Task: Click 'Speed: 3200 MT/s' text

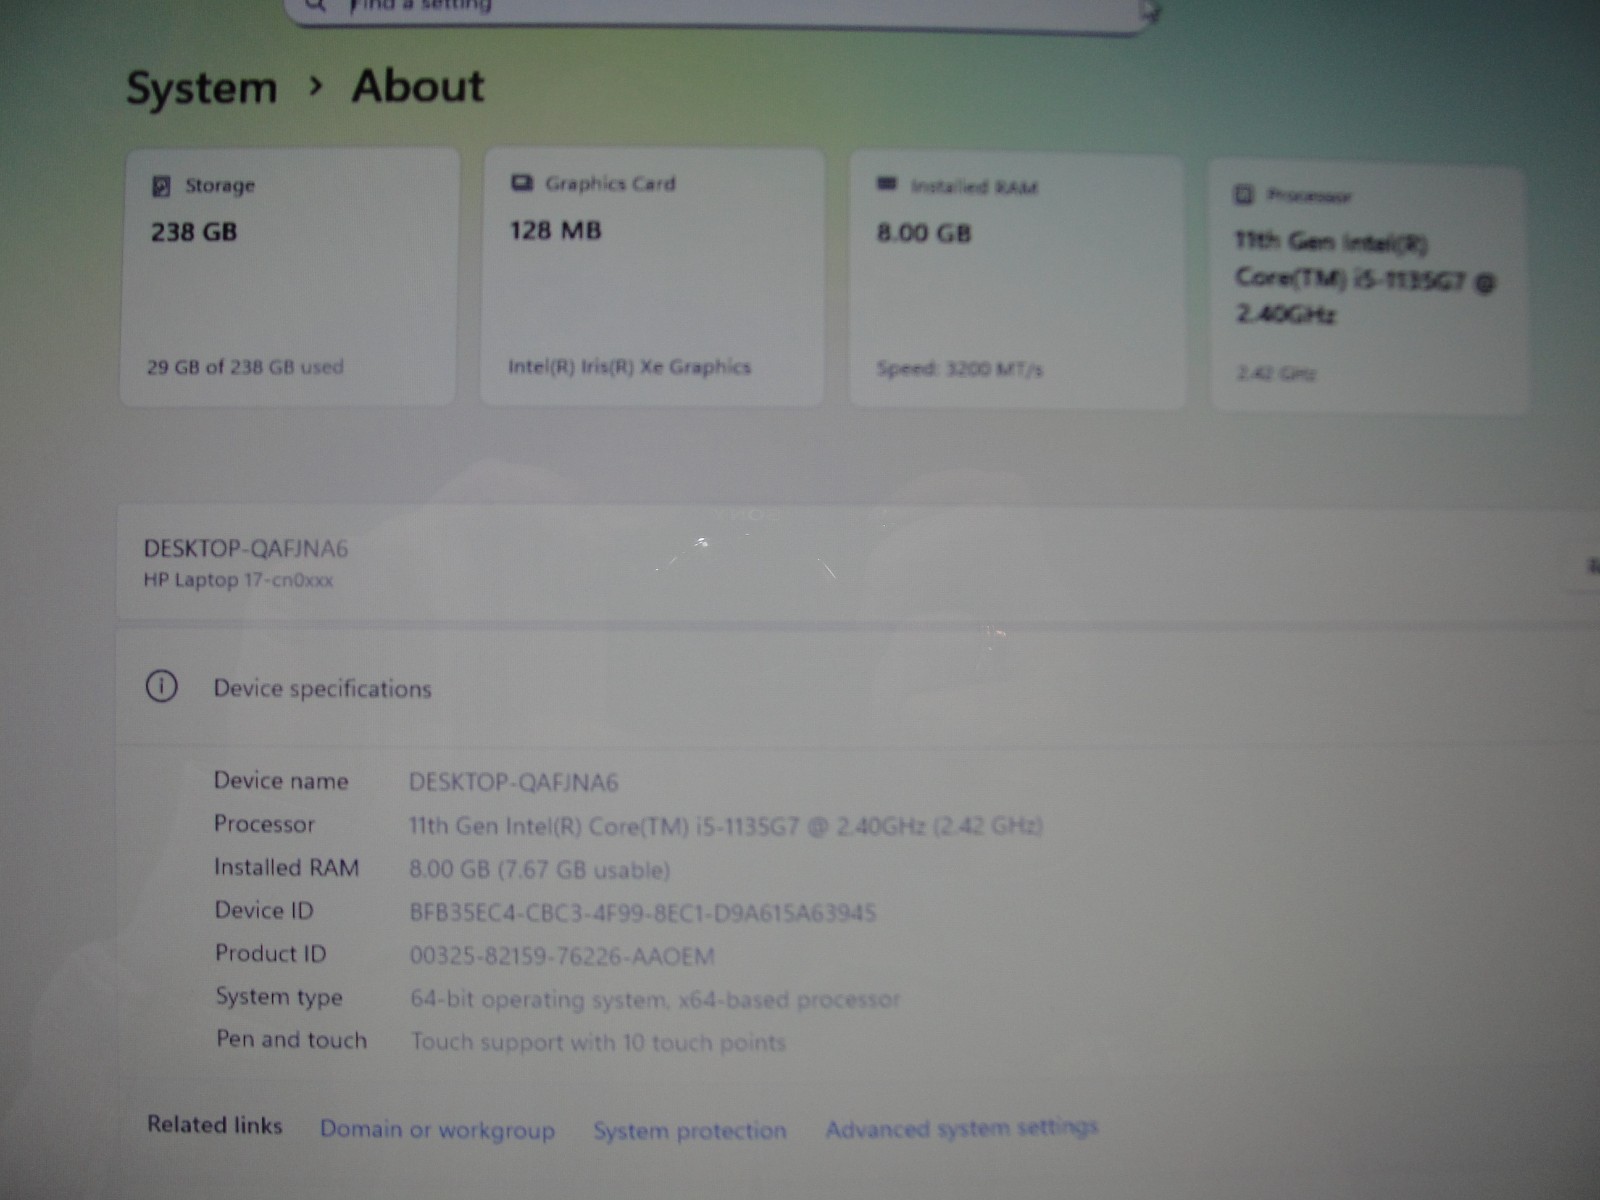Action: click(960, 369)
